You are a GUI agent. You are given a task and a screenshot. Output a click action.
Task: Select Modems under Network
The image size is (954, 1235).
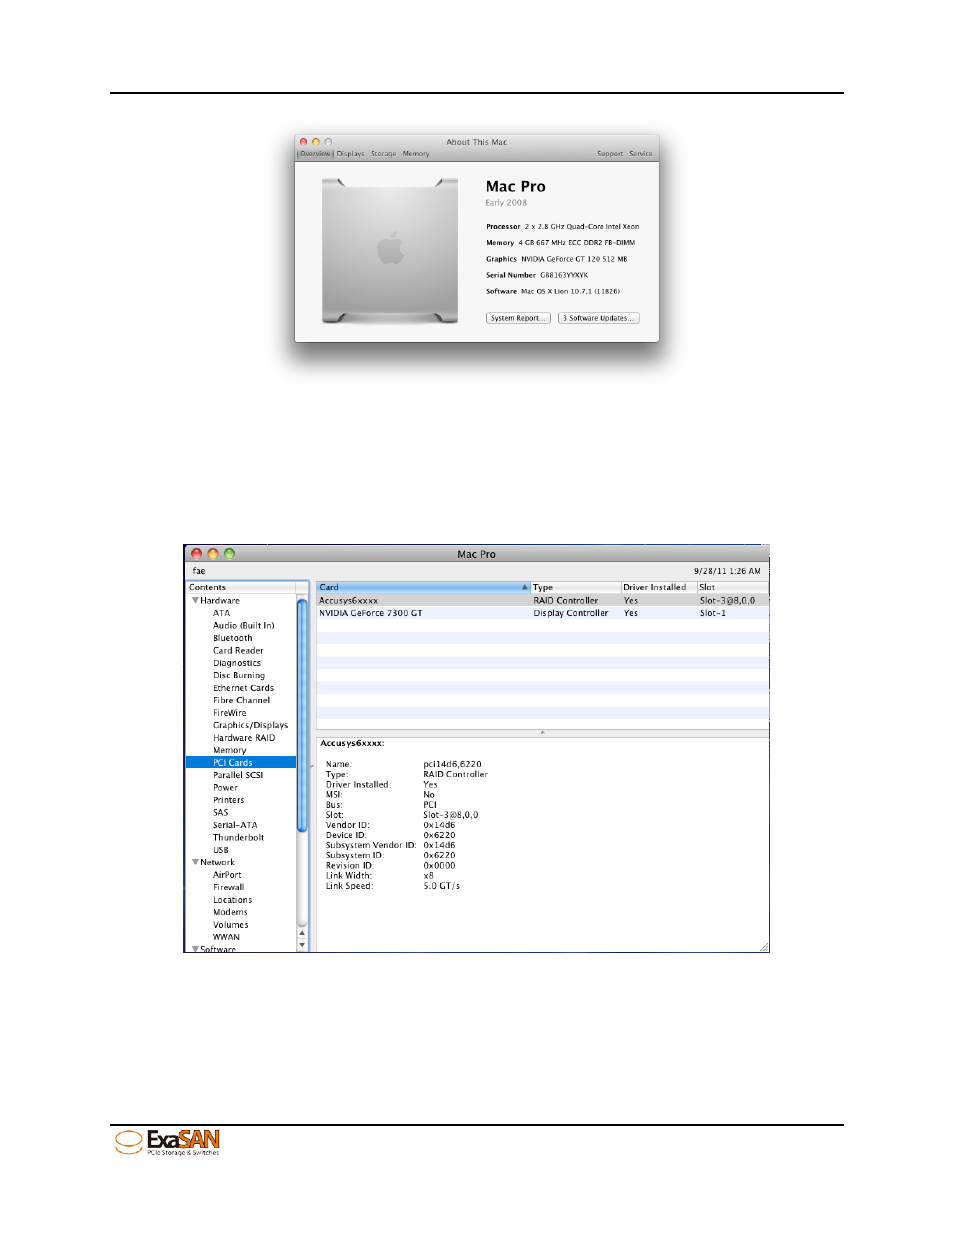click(230, 912)
